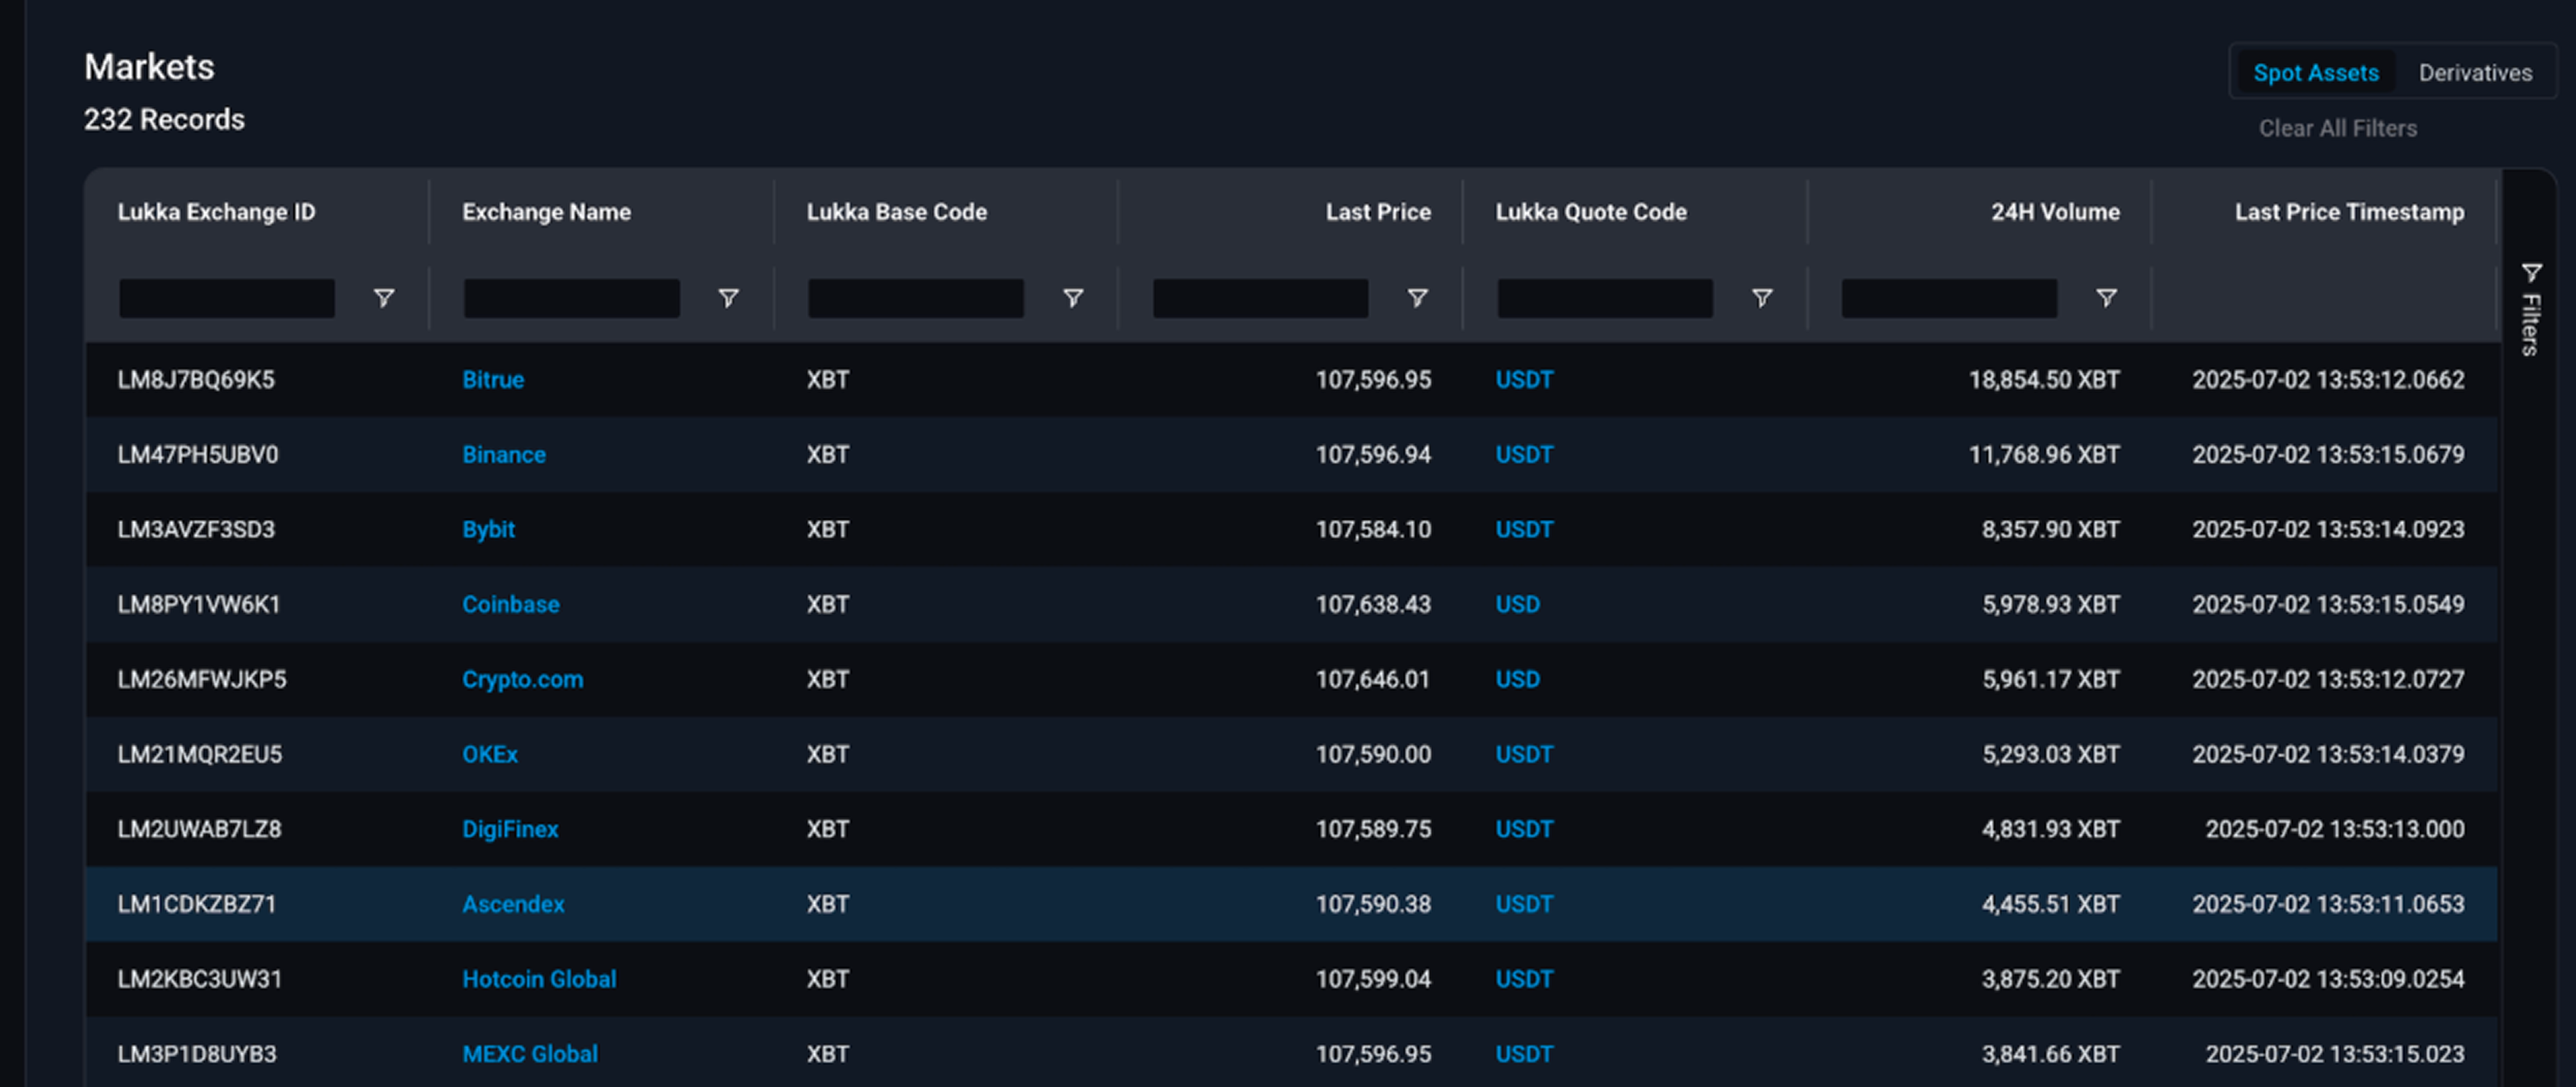Click the Lukka Exchange ID filter input

227,298
